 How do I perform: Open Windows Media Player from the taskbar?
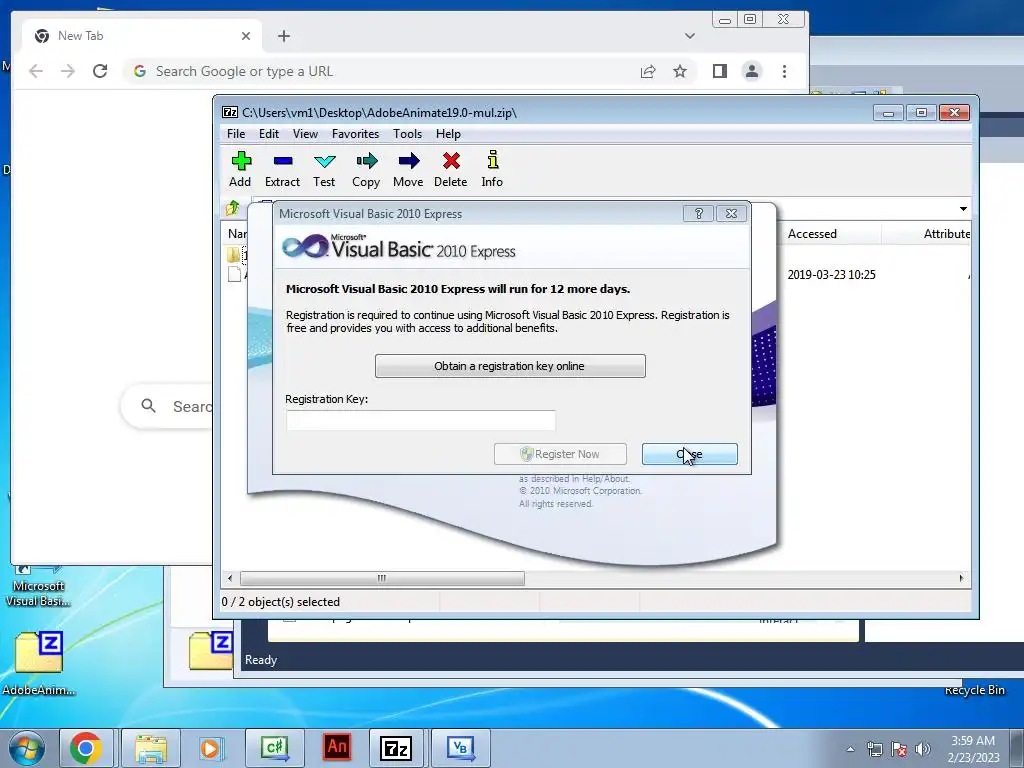[212, 748]
